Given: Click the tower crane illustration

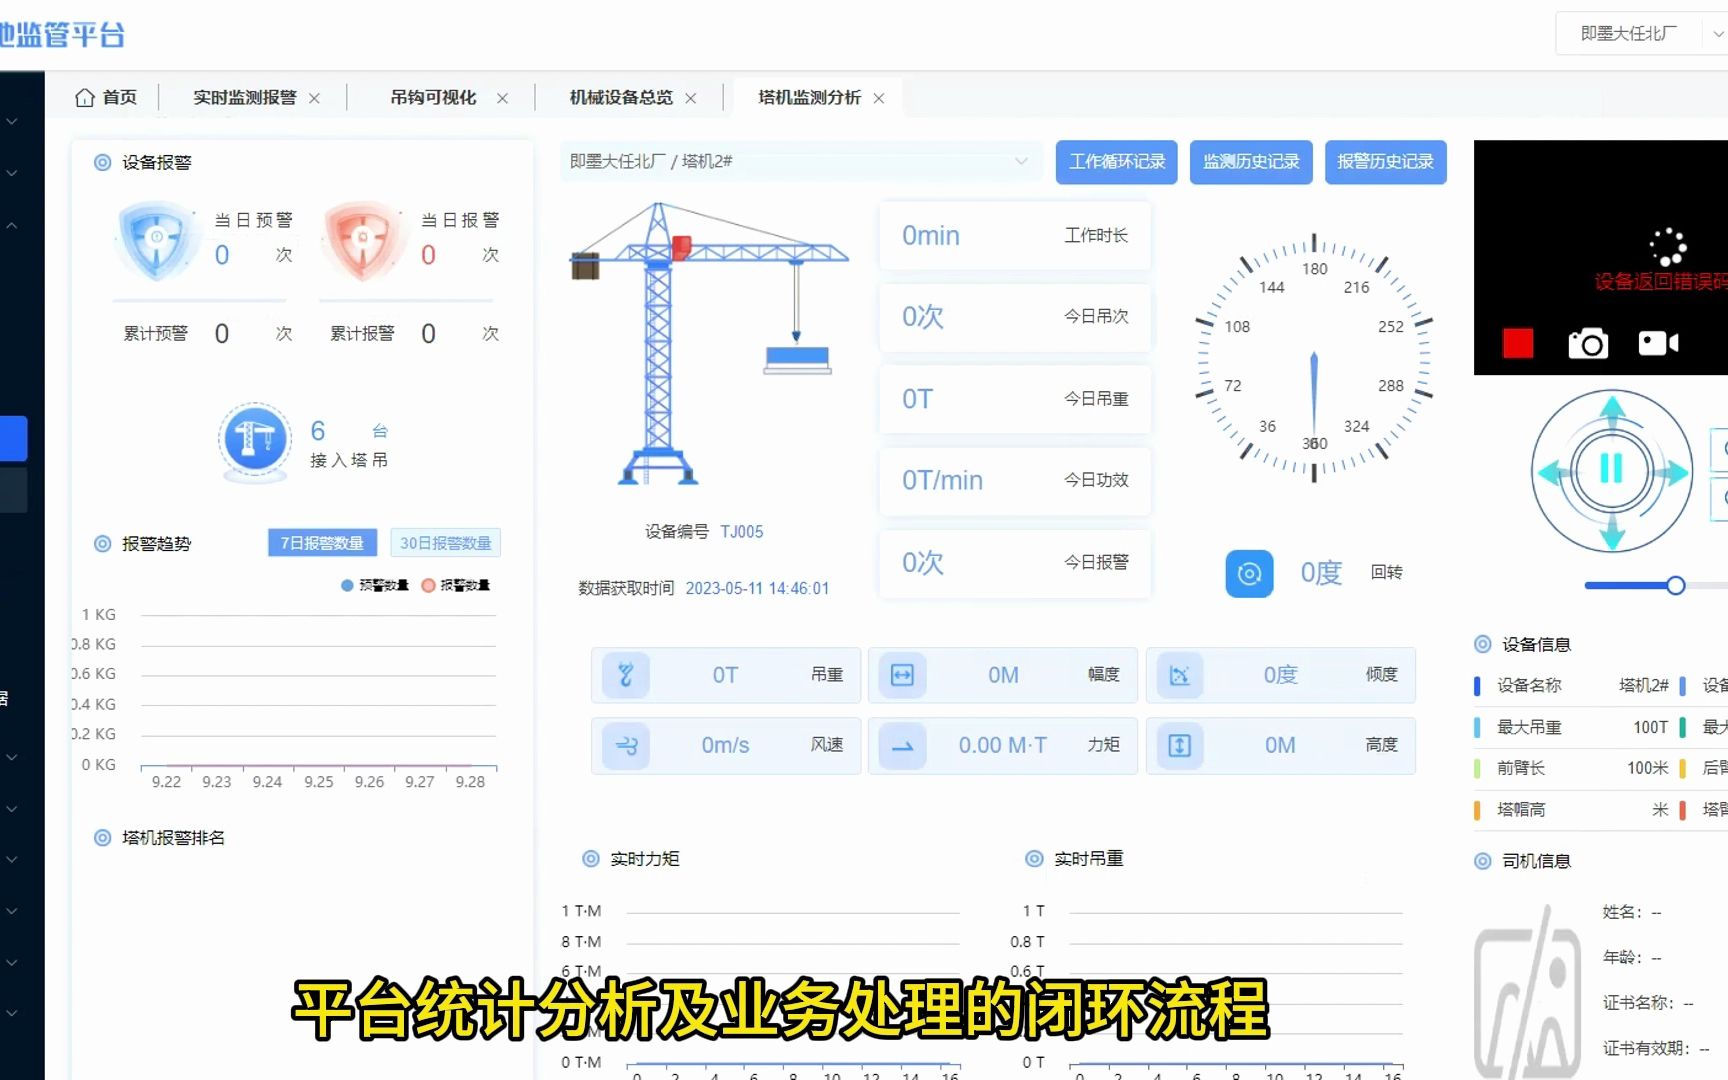Looking at the screenshot, I should 710,344.
